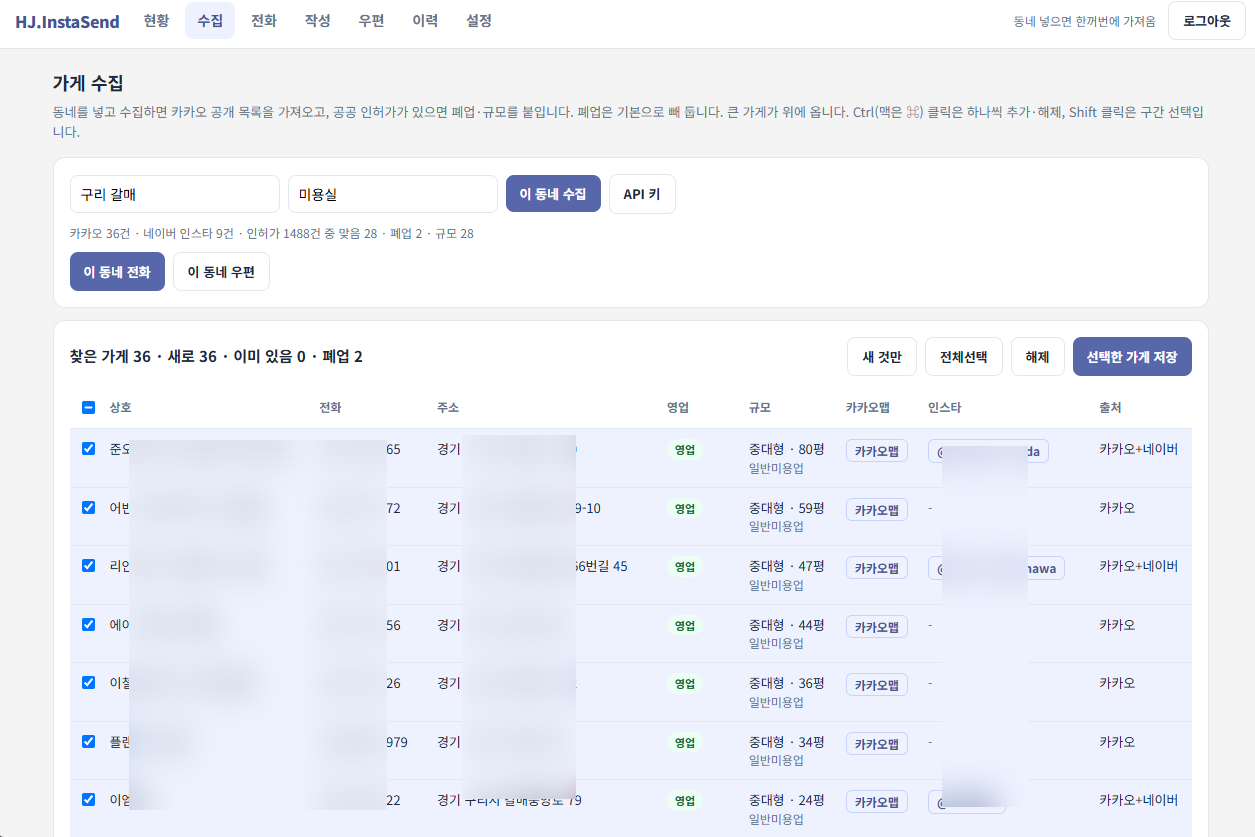Click the 영업 column header
1255x837 pixels.
pyautogui.click(x=678, y=408)
